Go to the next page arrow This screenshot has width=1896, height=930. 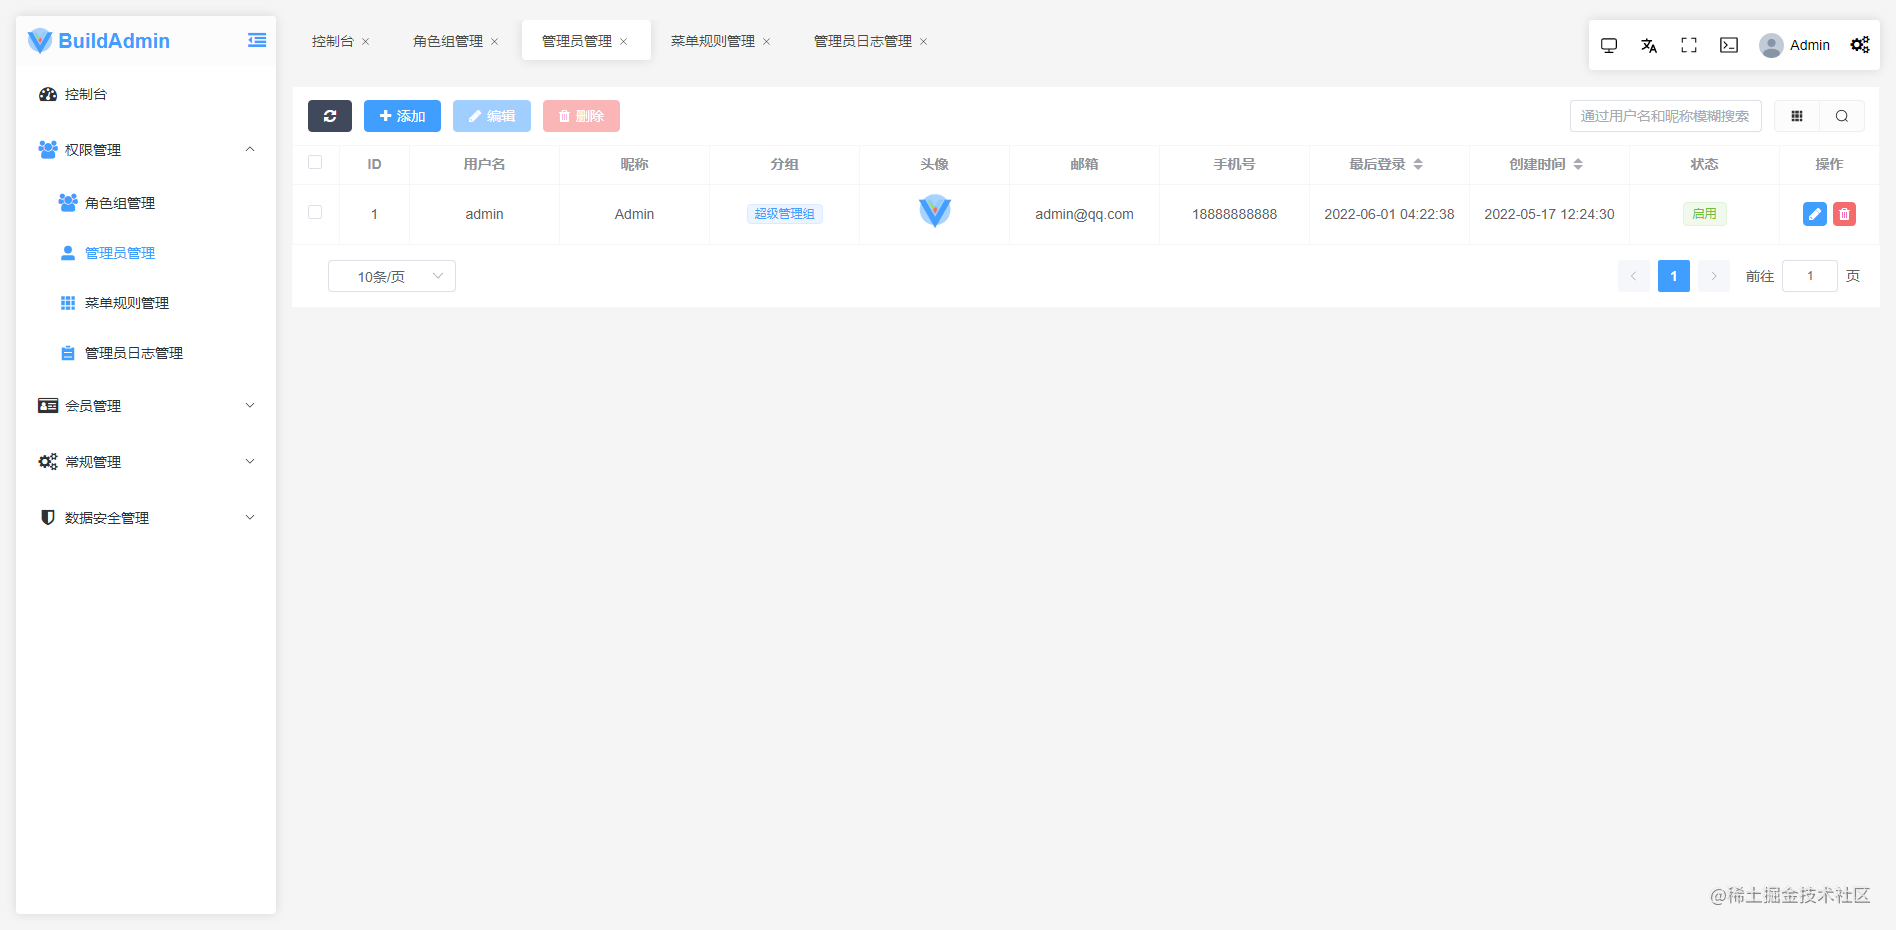pyautogui.click(x=1714, y=276)
